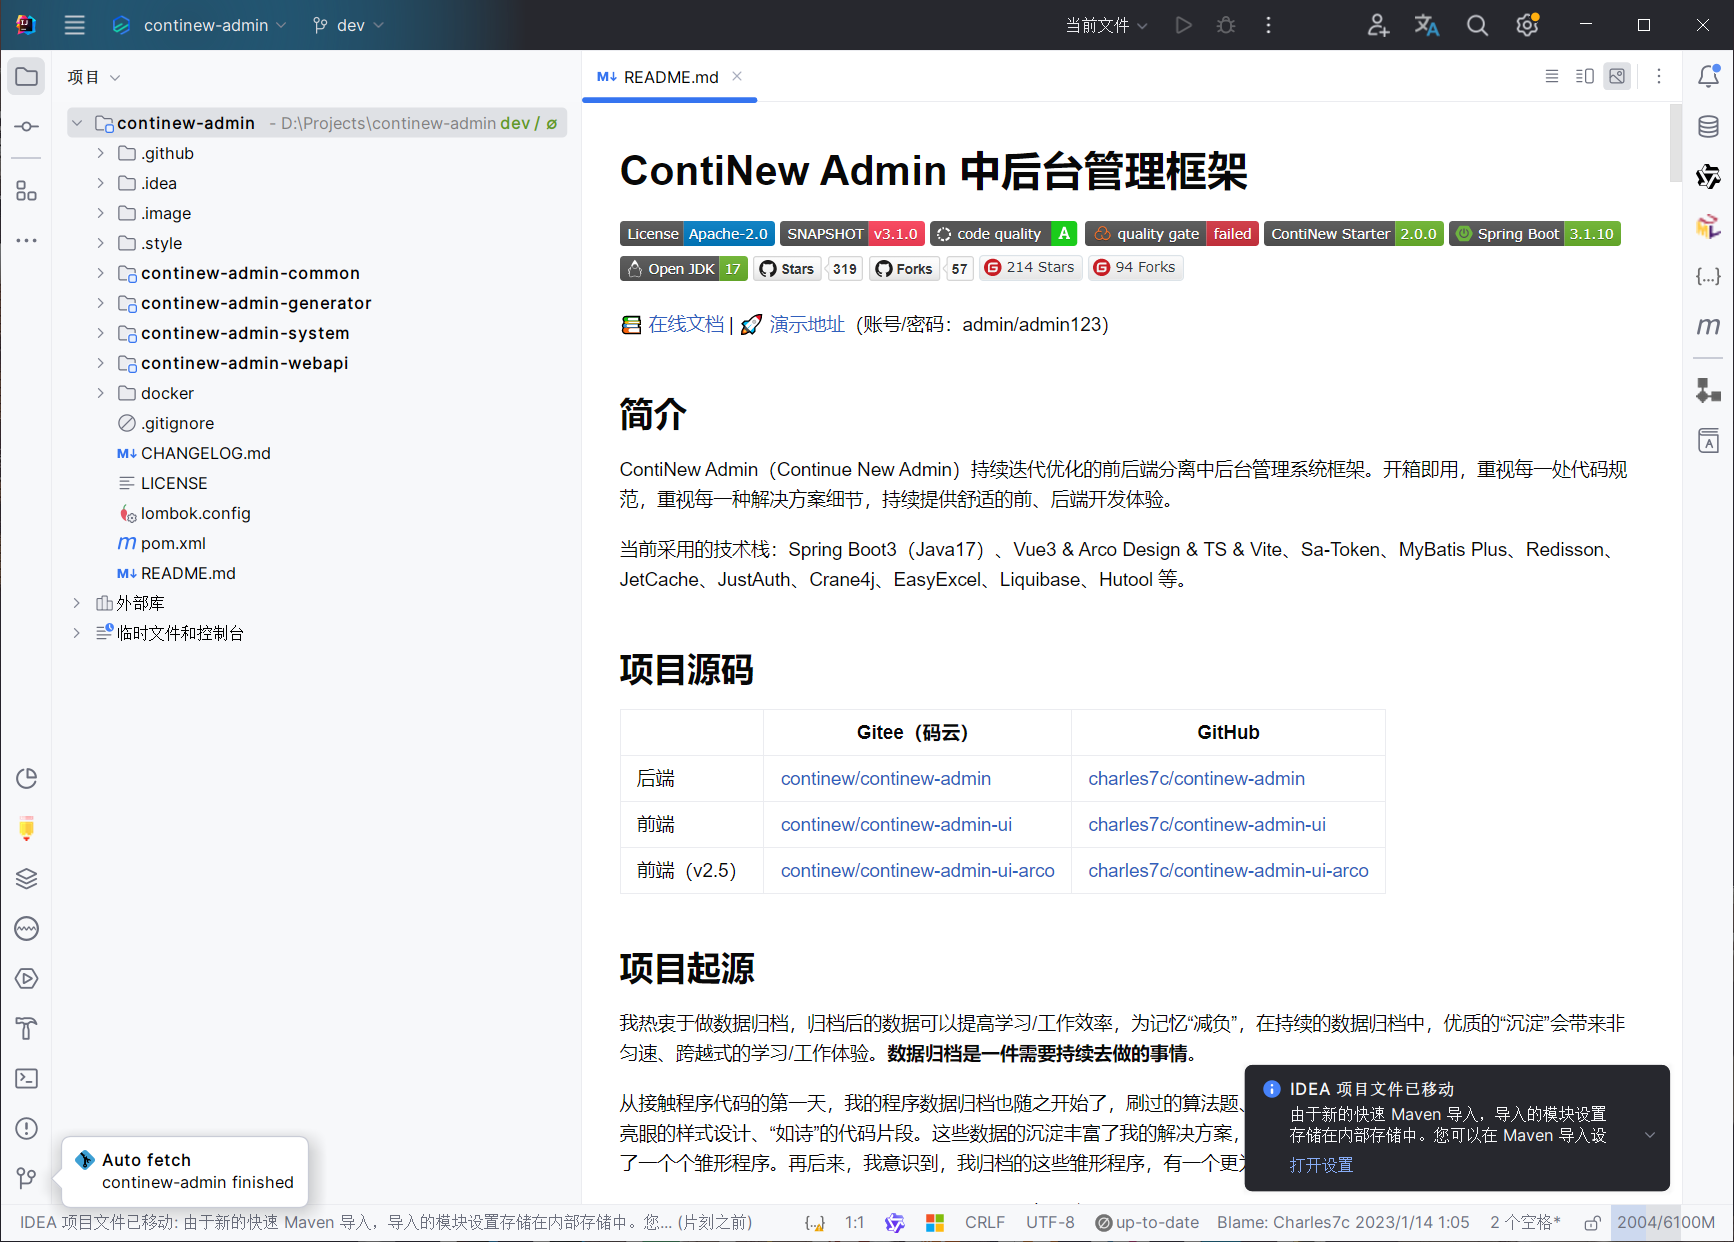Open the Maven tool window
The image size is (1734, 1242).
1709,326
